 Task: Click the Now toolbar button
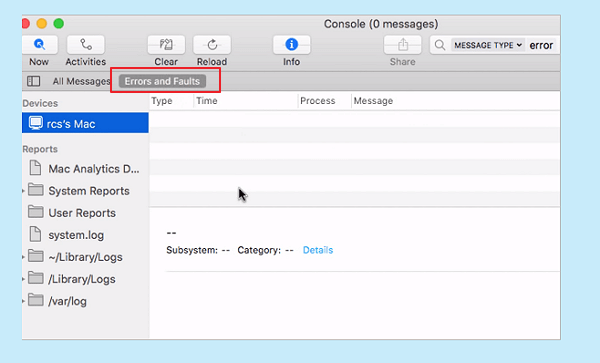(39, 45)
